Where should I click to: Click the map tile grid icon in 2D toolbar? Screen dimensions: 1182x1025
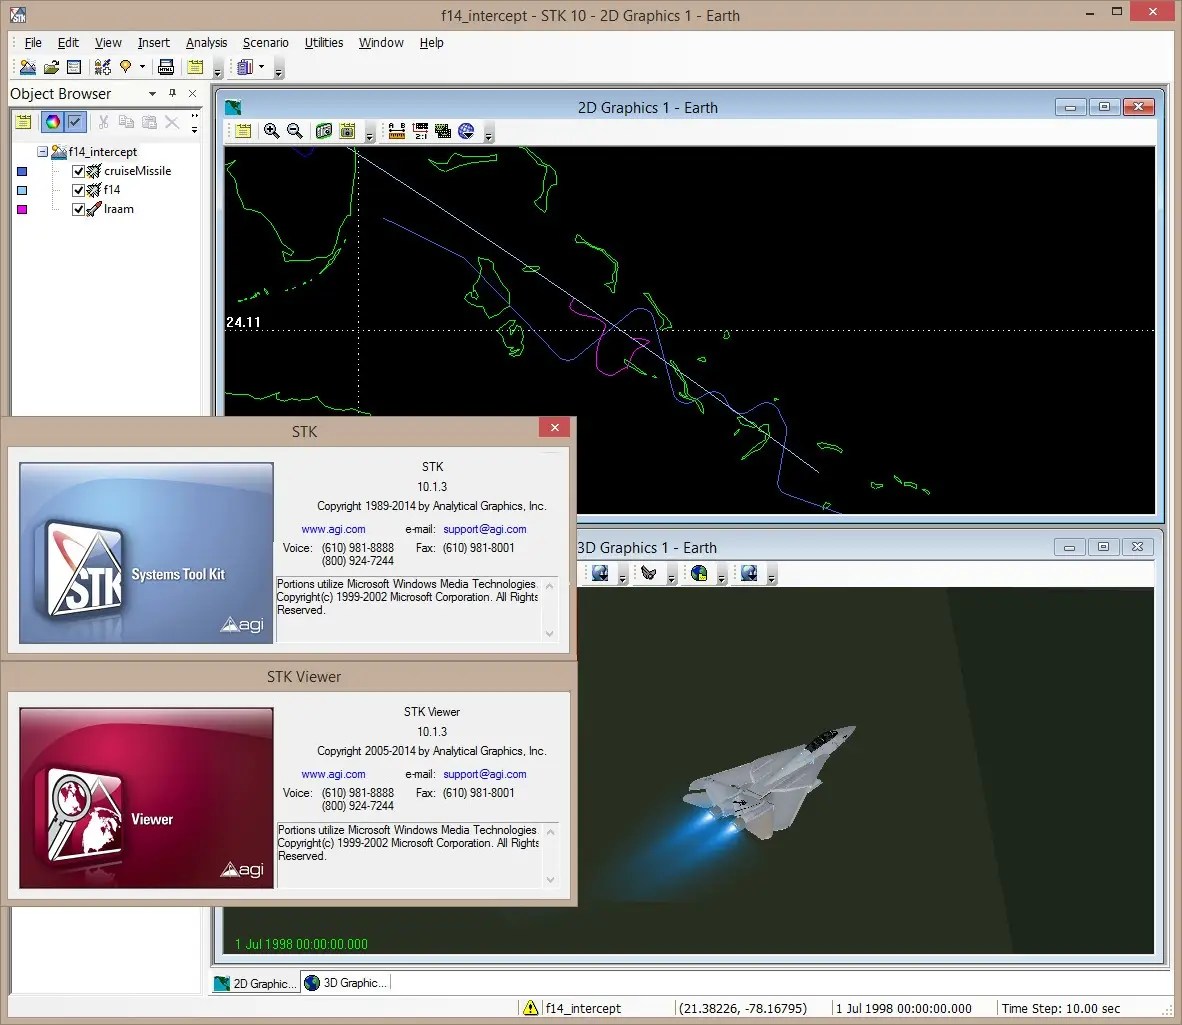click(x=443, y=131)
